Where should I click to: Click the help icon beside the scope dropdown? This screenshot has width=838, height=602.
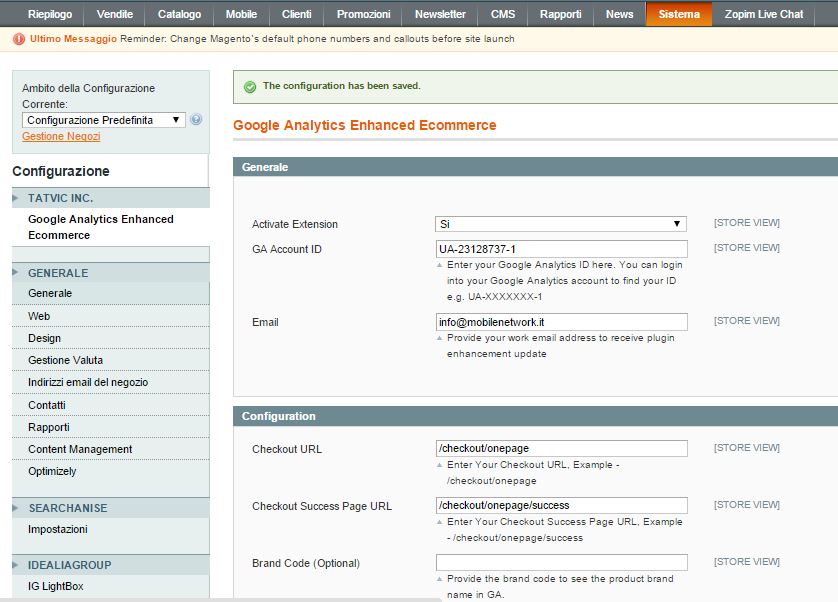tap(196, 120)
